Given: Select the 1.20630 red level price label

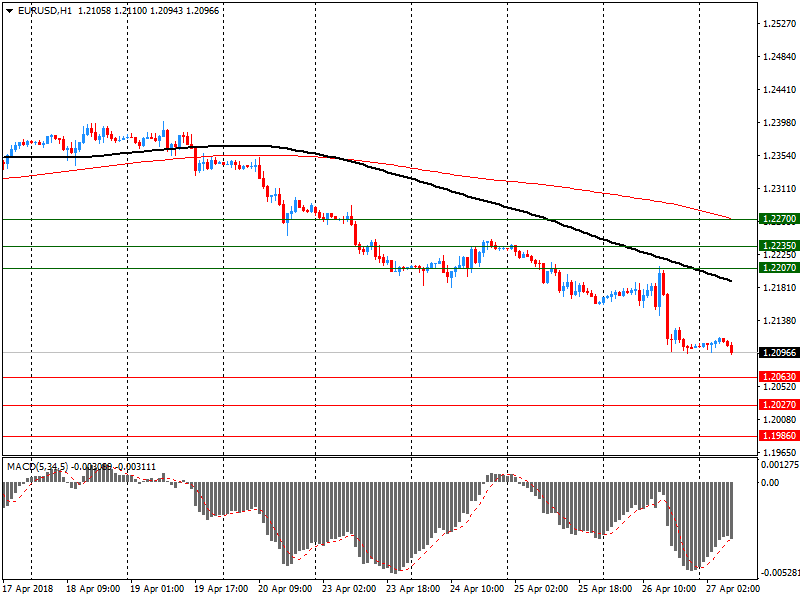Looking at the screenshot, I should 779,377.
